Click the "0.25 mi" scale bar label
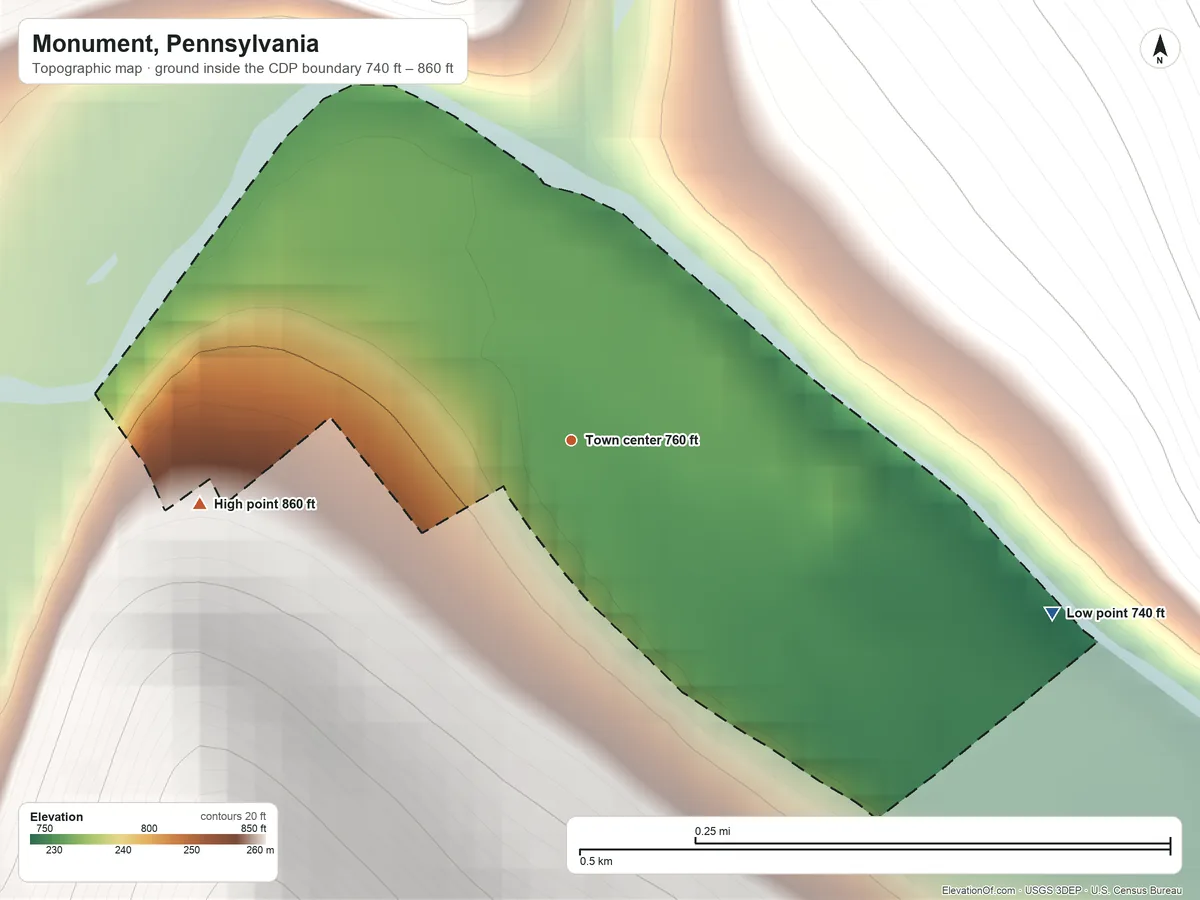Screen dimensions: 1200x900 712,831
